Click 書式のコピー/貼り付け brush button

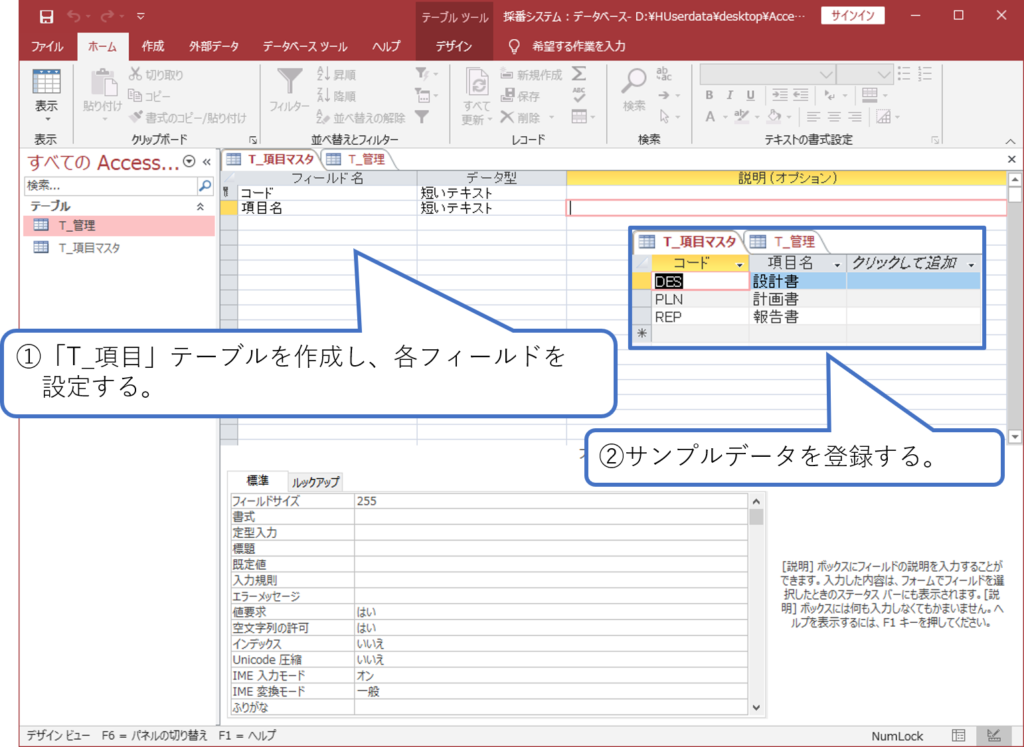[187, 118]
